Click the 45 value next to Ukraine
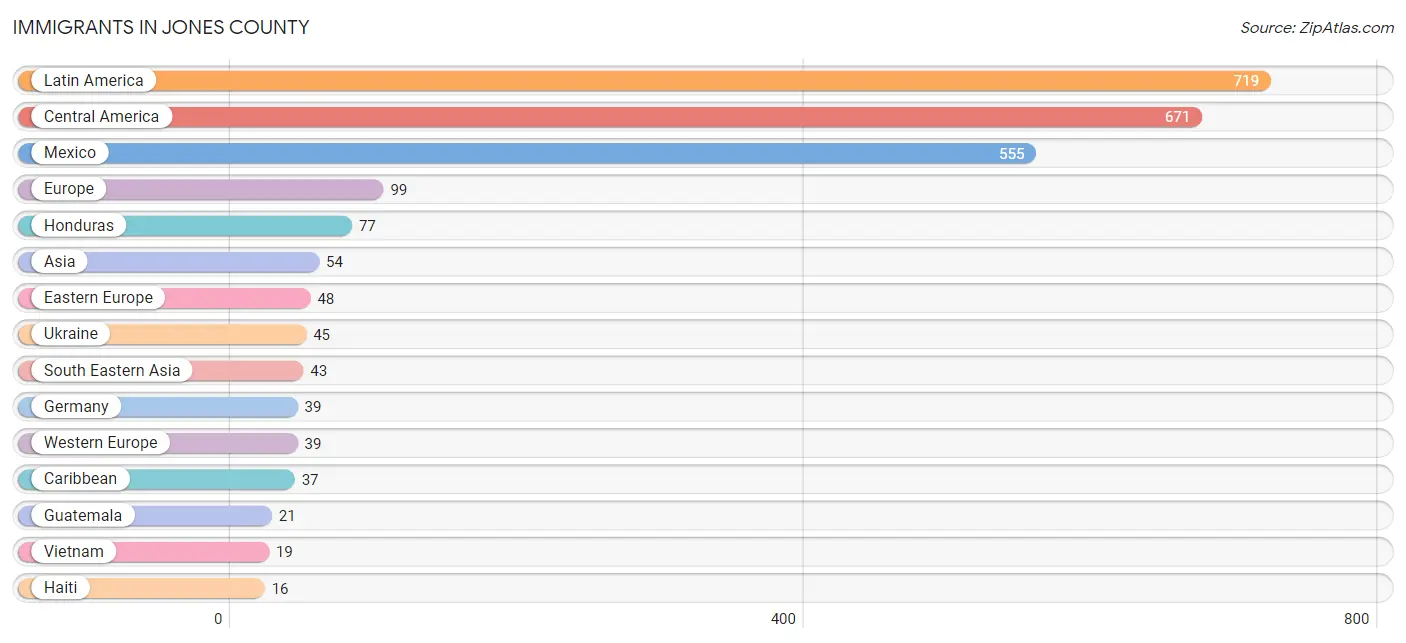Viewport: 1406px width, 643px height. [322, 335]
